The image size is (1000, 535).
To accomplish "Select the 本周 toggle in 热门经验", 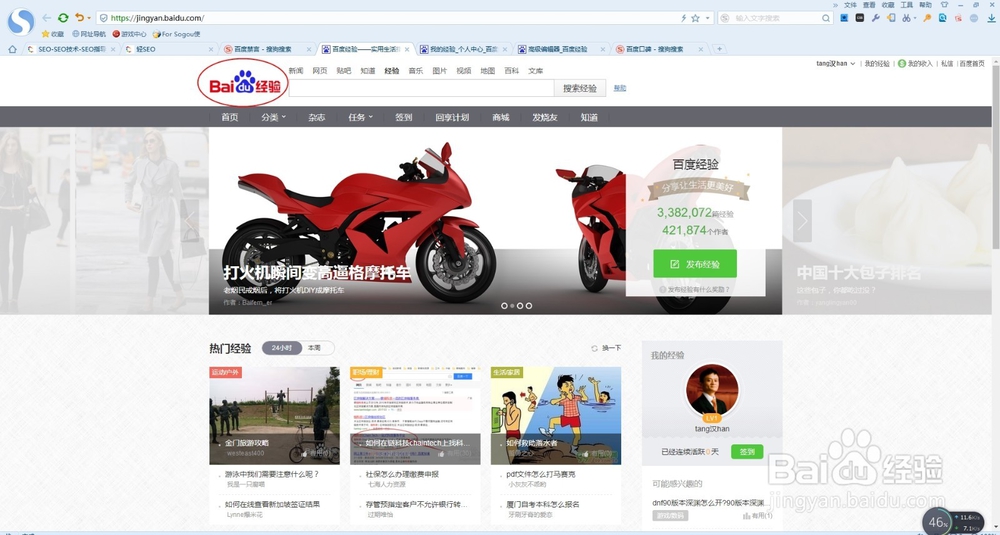I will click(x=316, y=348).
